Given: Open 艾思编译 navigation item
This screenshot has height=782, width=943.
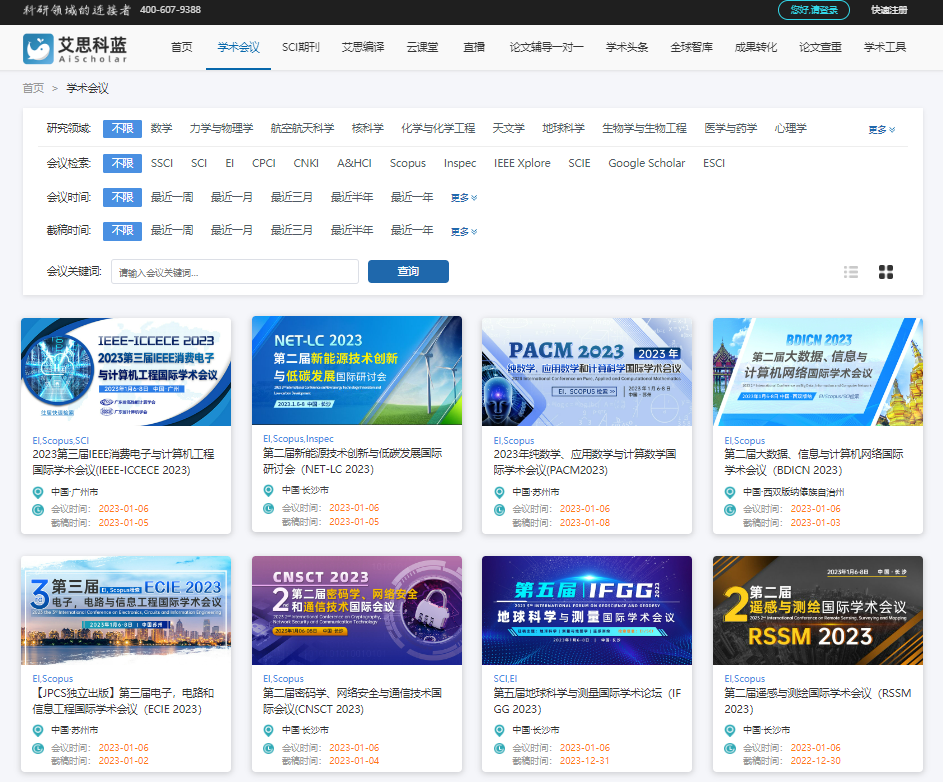Looking at the screenshot, I should [x=363, y=47].
